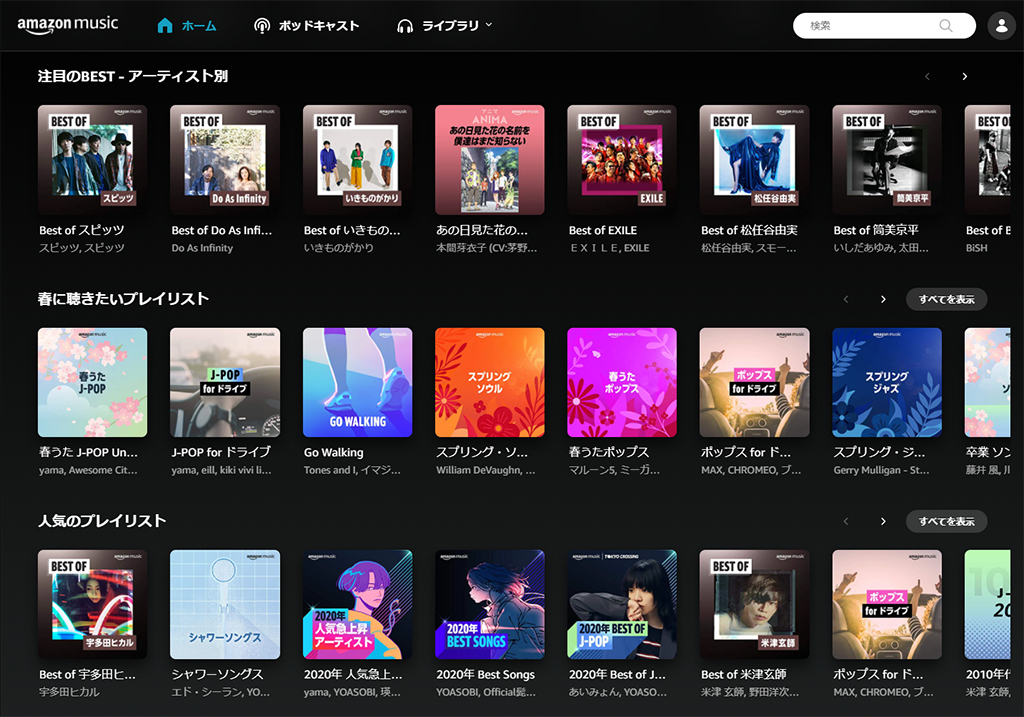
Task: Go back in the 春に聴きたいプレイリスト carousel
Action: pos(846,299)
